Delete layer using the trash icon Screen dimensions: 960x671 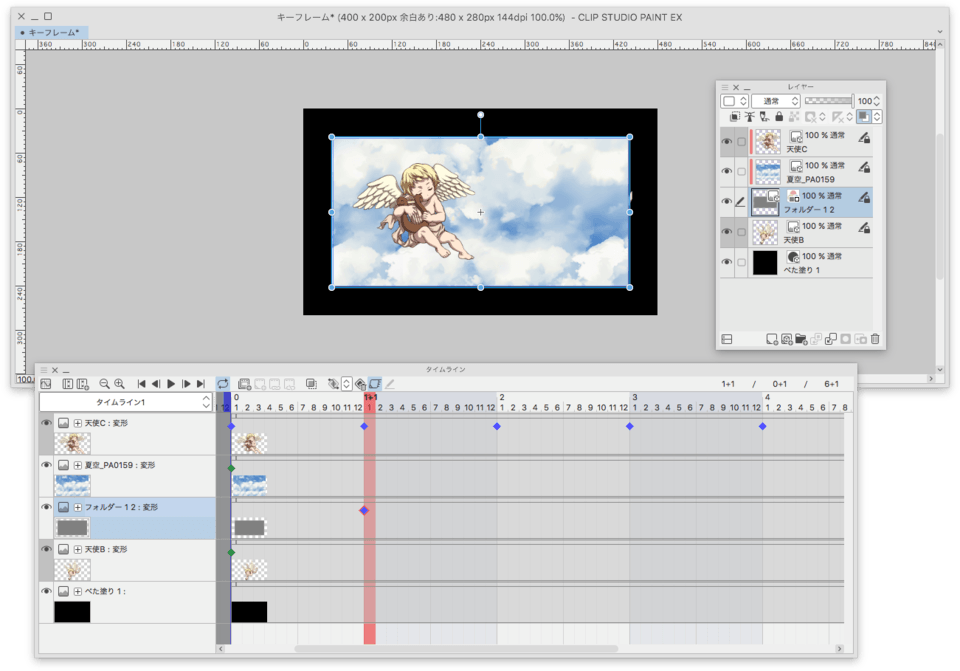[875, 339]
